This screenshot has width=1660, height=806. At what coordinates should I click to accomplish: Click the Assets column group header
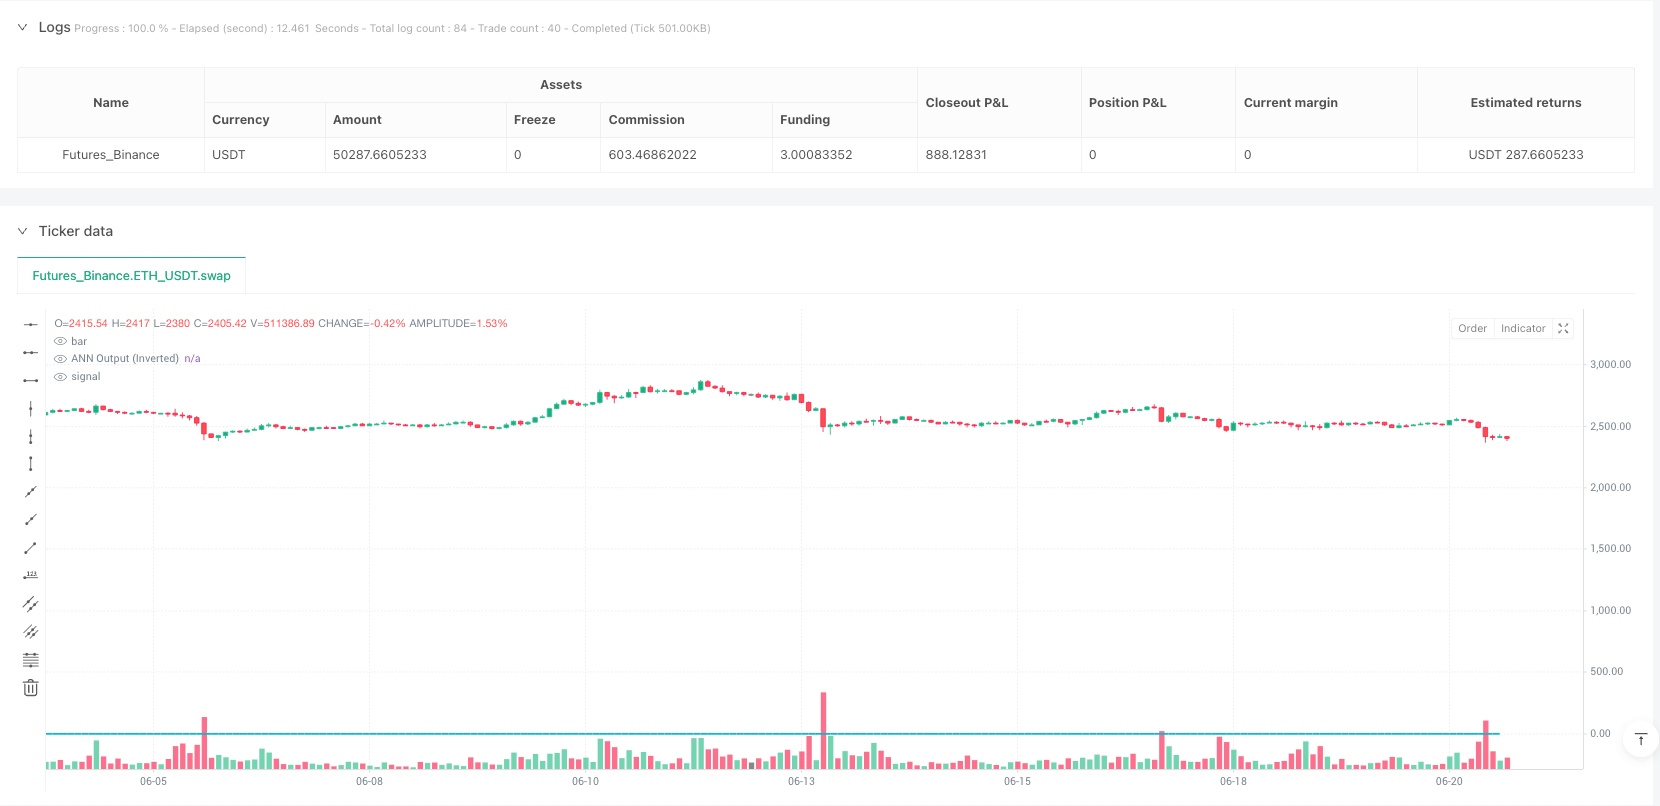[561, 85]
